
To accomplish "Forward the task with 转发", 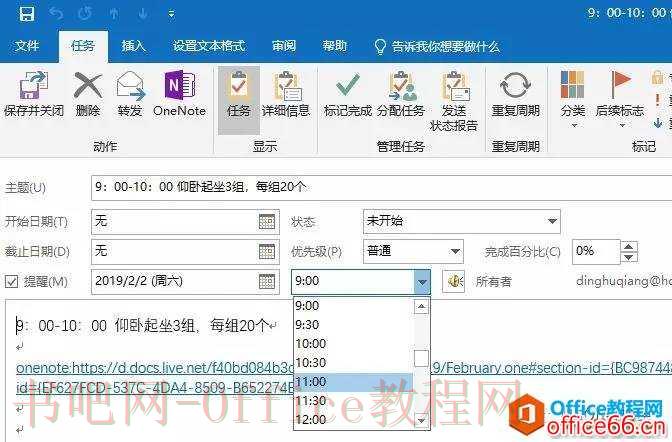I will pyautogui.click(x=130, y=94).
